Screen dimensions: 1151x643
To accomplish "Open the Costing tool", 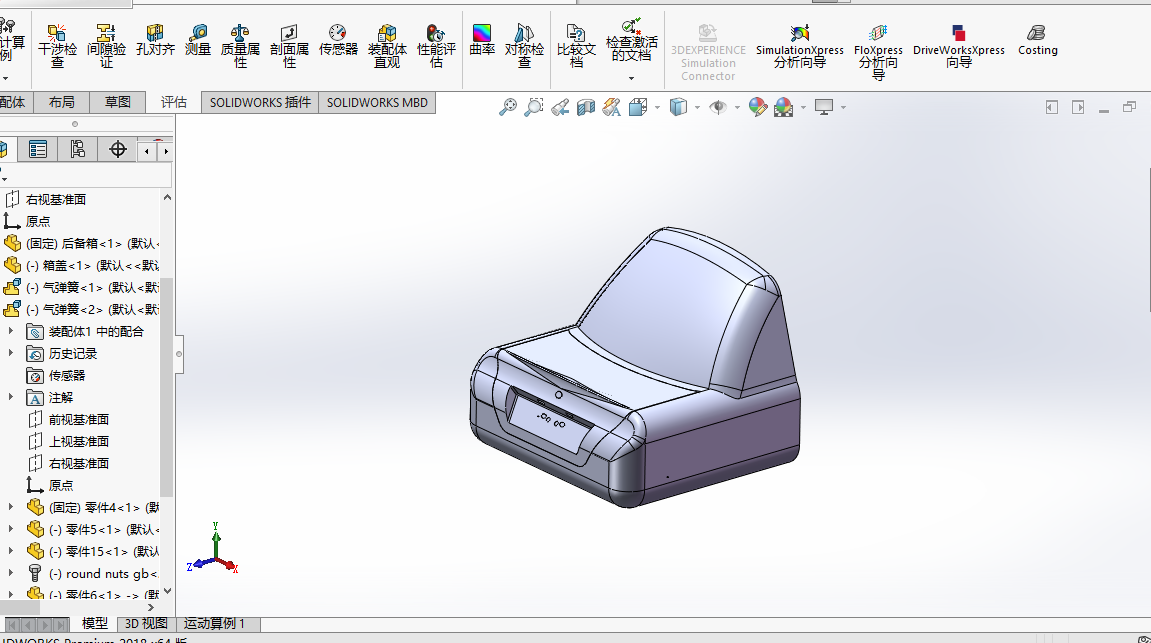I will (1037, 40).
